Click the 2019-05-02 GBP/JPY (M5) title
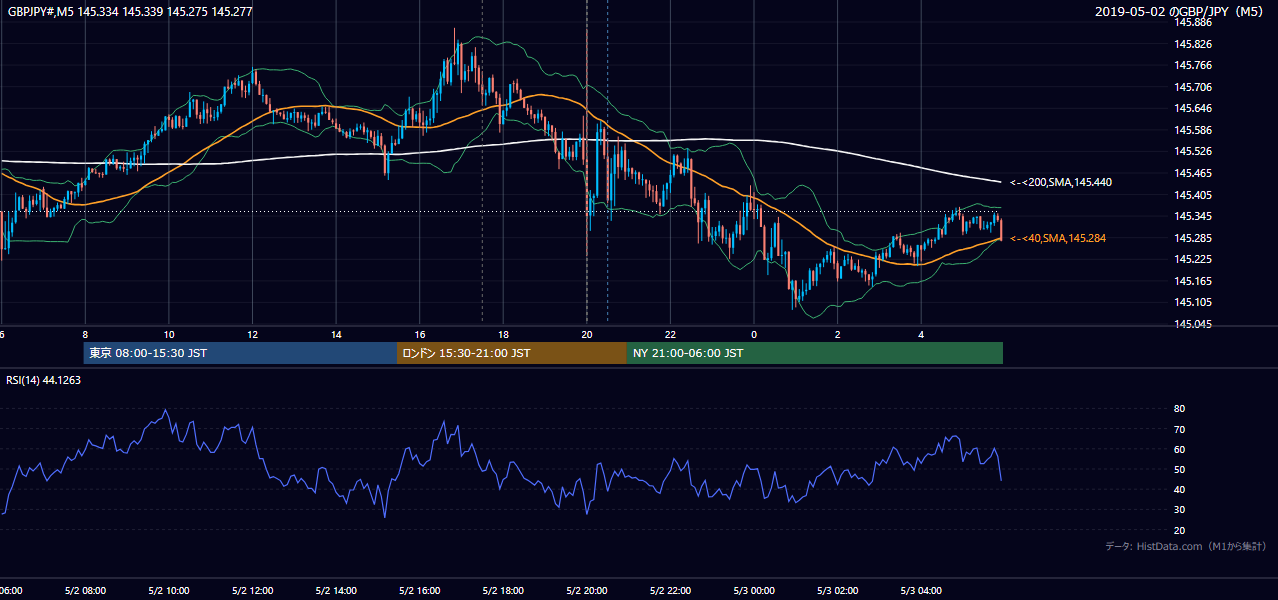Viewport: 1278px width, 600px height. [1179, 12]
